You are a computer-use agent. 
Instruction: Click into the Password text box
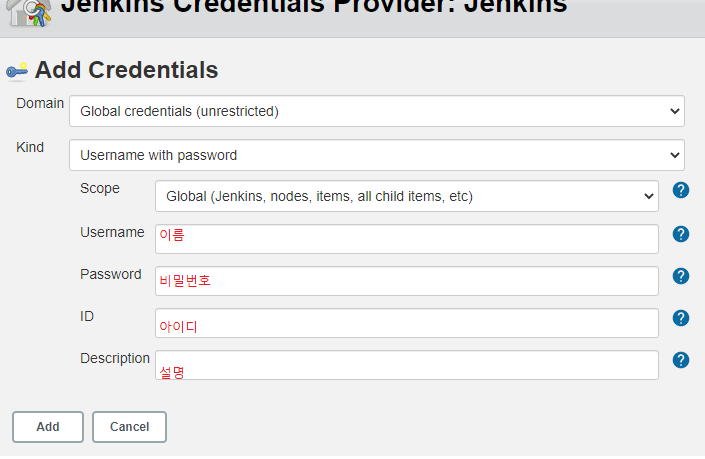tap(407, 281)
